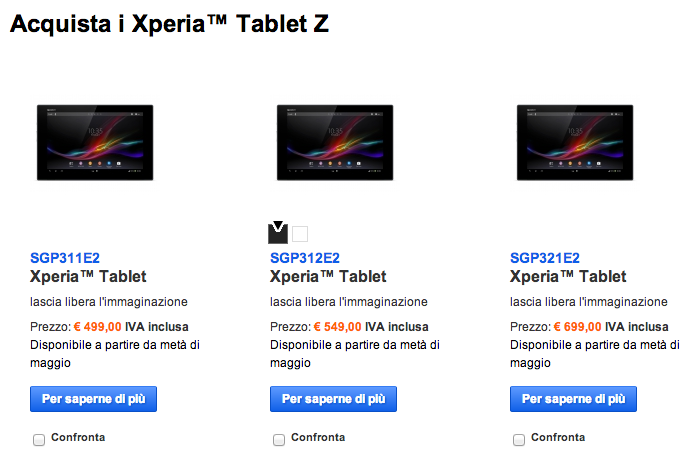Click the Xperia Tablet title under SGP311E2
Screen dimensions: 699x467
coord(88,277)
